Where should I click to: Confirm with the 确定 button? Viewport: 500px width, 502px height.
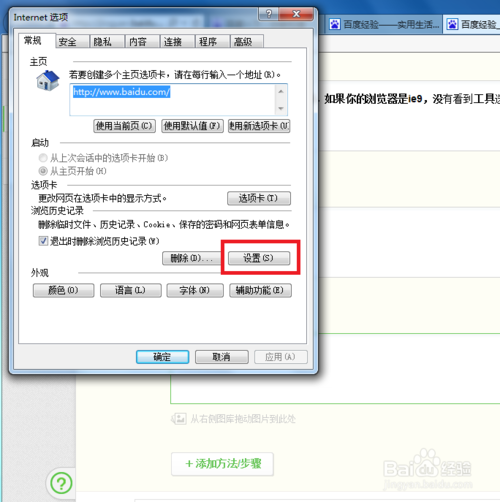pos(162,357)
